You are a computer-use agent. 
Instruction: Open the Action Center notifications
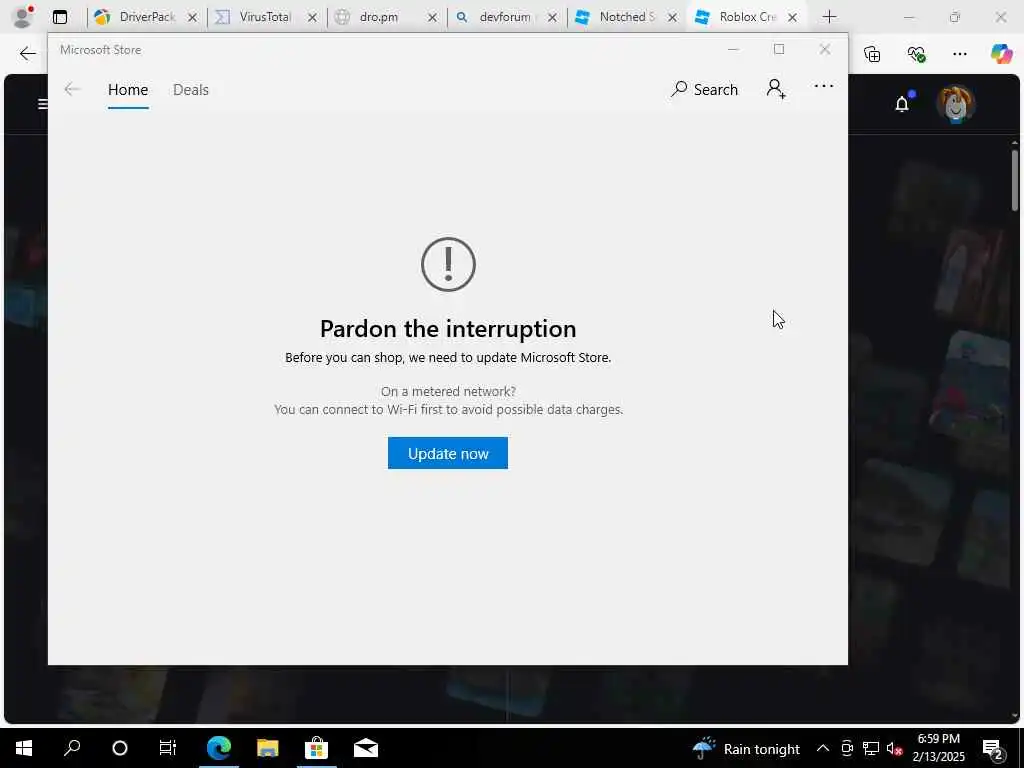[x=993, y=749]
